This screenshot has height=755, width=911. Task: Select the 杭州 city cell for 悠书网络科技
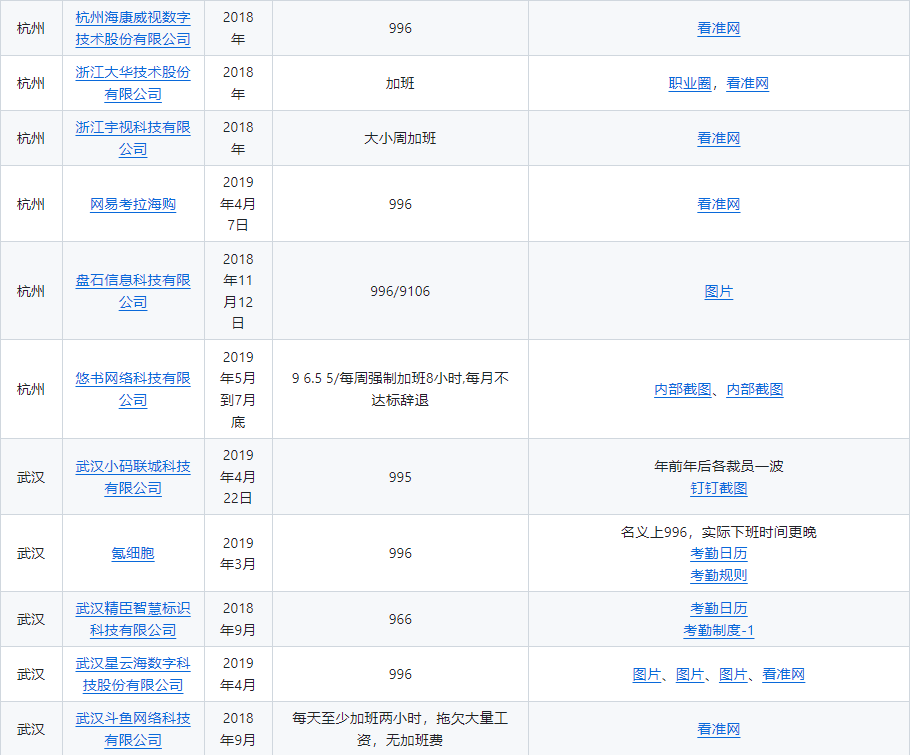(x=31, y=389)
